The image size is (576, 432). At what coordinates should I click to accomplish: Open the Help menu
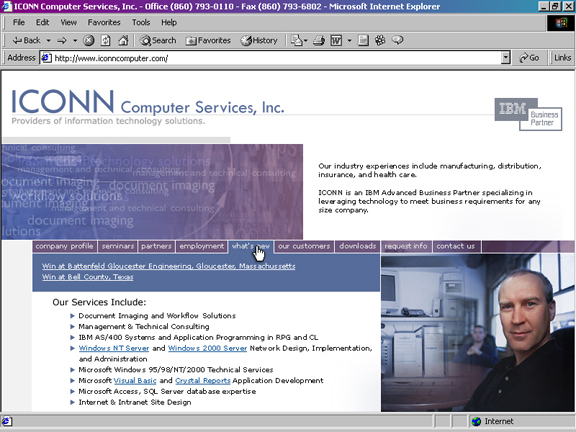pyautogui.click(x=169, y=22)
